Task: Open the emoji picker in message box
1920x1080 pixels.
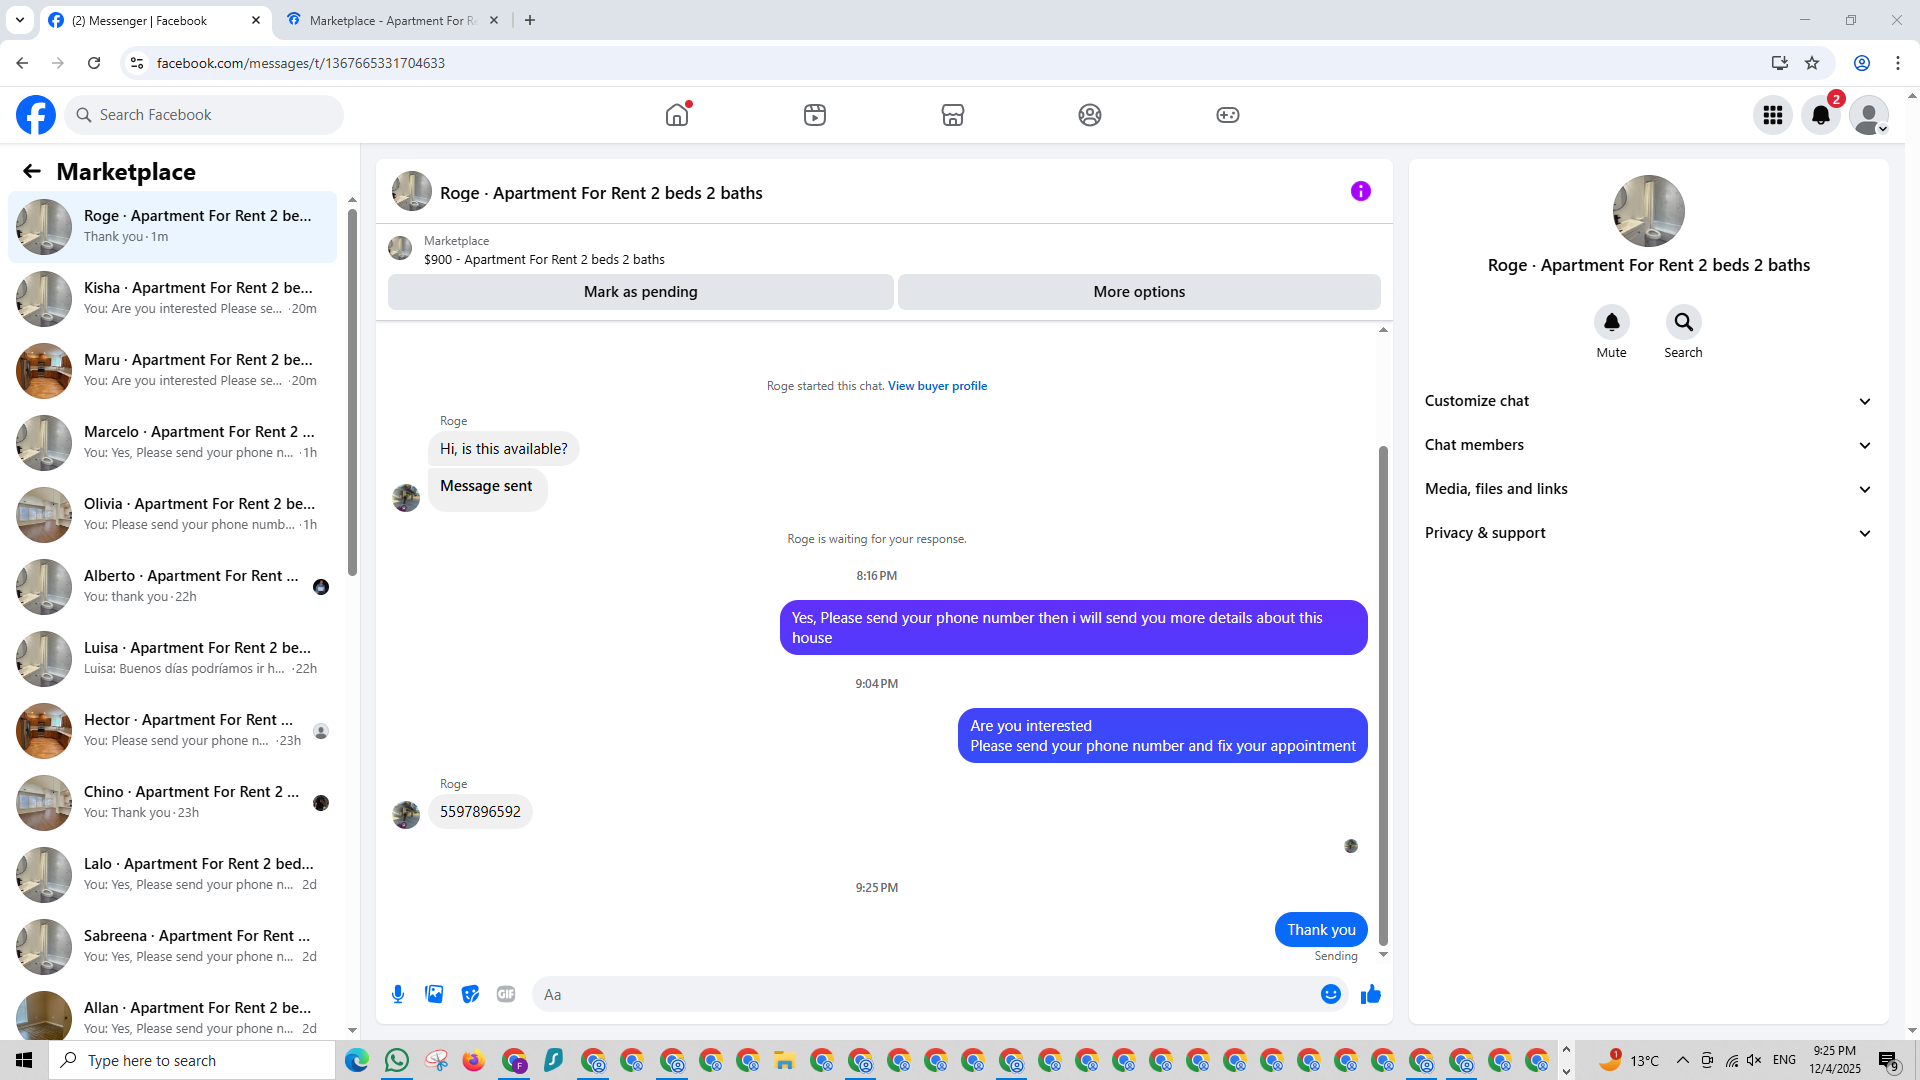Action: click(x=1330, y=994)
